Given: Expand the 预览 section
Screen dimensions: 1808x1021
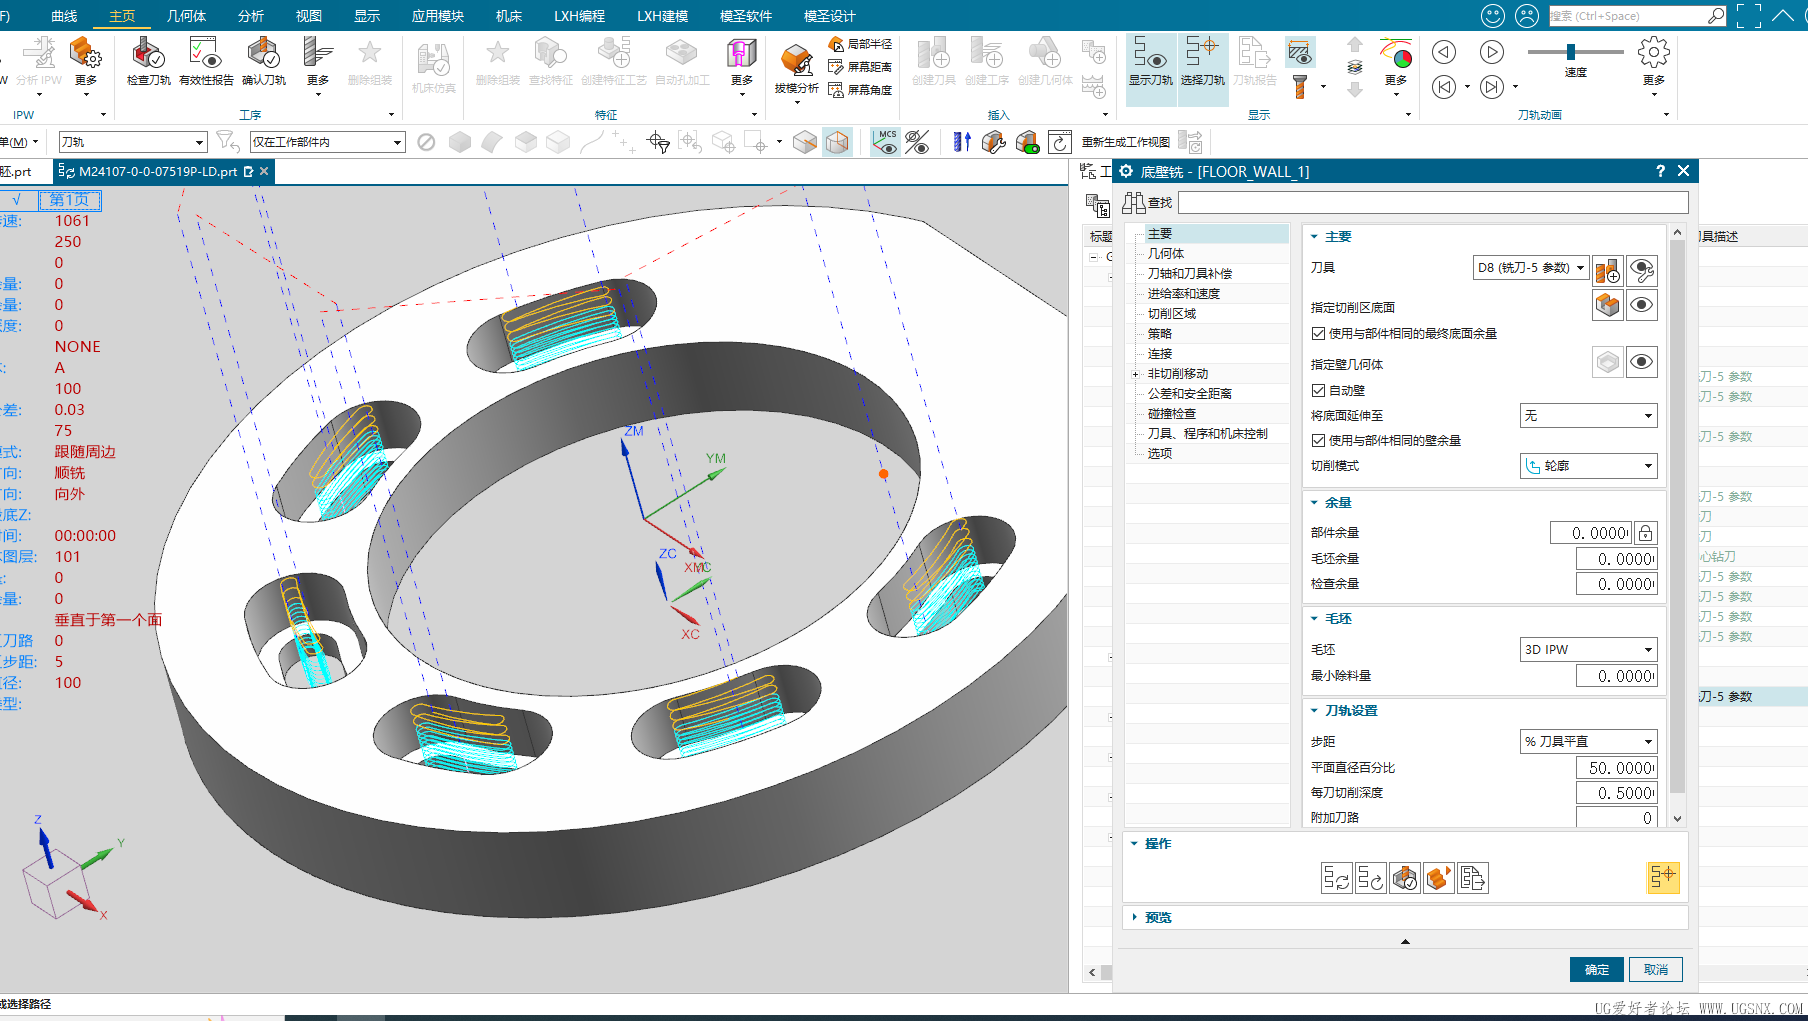Looking at the screenshot, I should pos(1134,917).
